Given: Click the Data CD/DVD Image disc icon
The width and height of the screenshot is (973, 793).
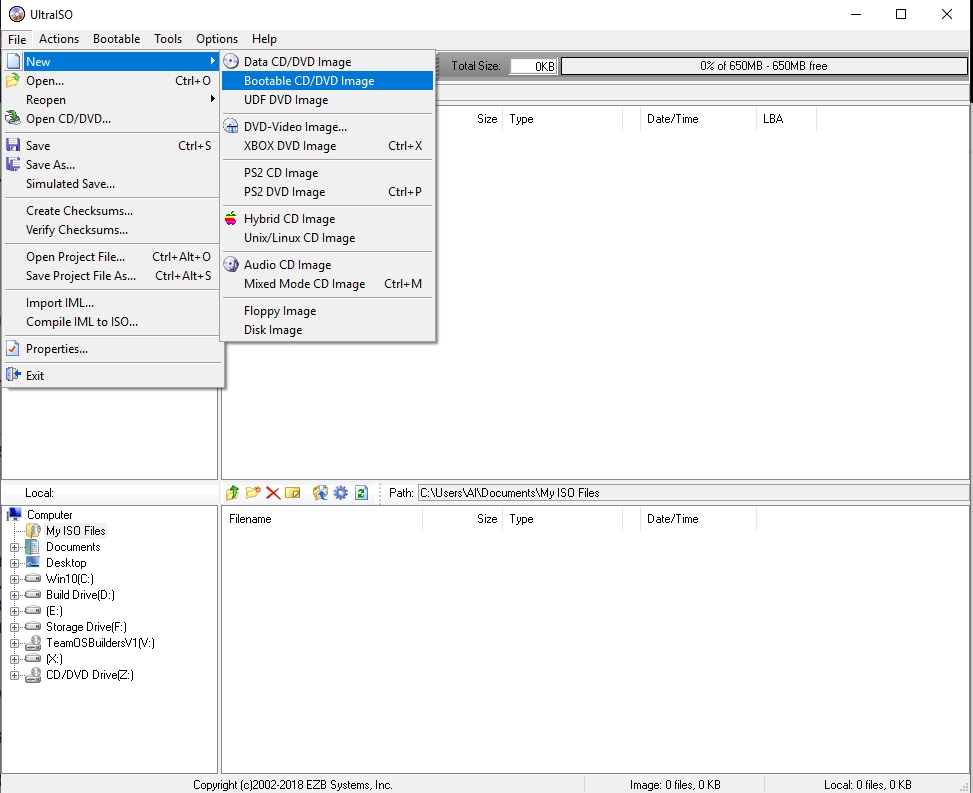Looking at the screenshot, I should pos(231,61).
